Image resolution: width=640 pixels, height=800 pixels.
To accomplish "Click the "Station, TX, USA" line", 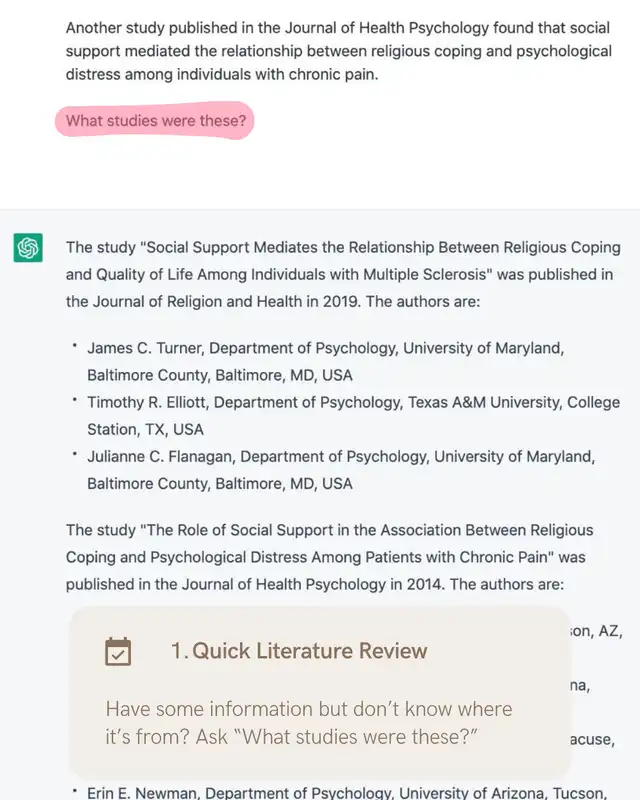I will pos(145,430).
